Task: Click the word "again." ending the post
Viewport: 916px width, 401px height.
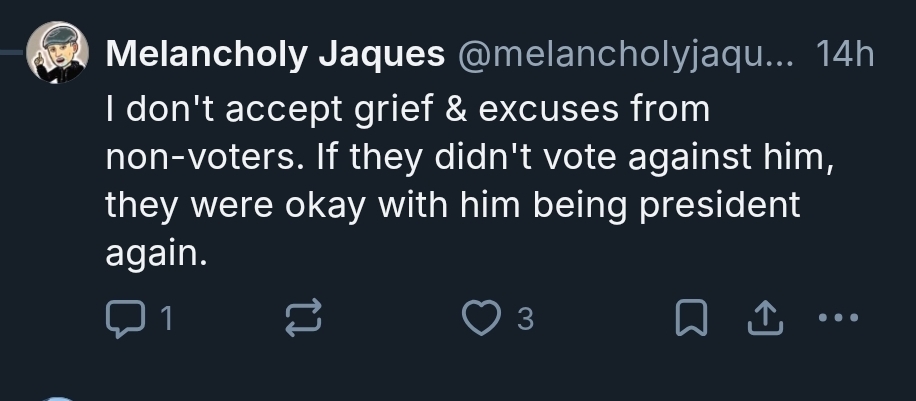Action: click(156, 253)
